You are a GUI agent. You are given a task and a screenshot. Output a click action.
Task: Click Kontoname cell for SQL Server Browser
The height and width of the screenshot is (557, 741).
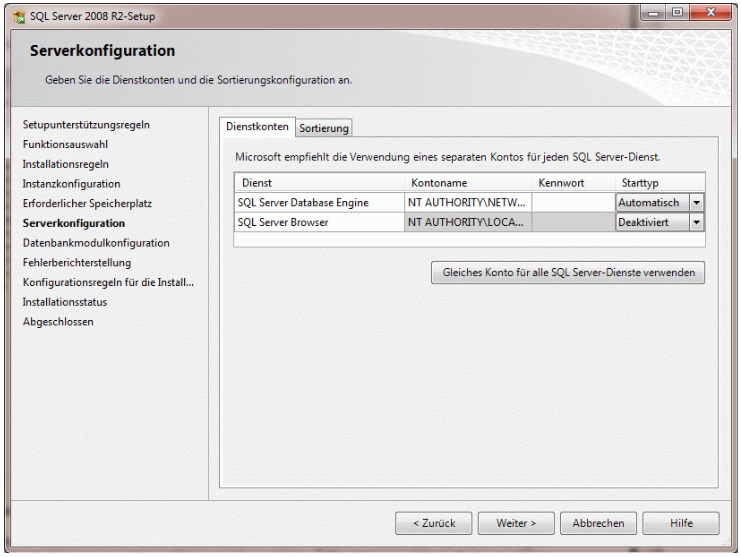pos(468,223)
